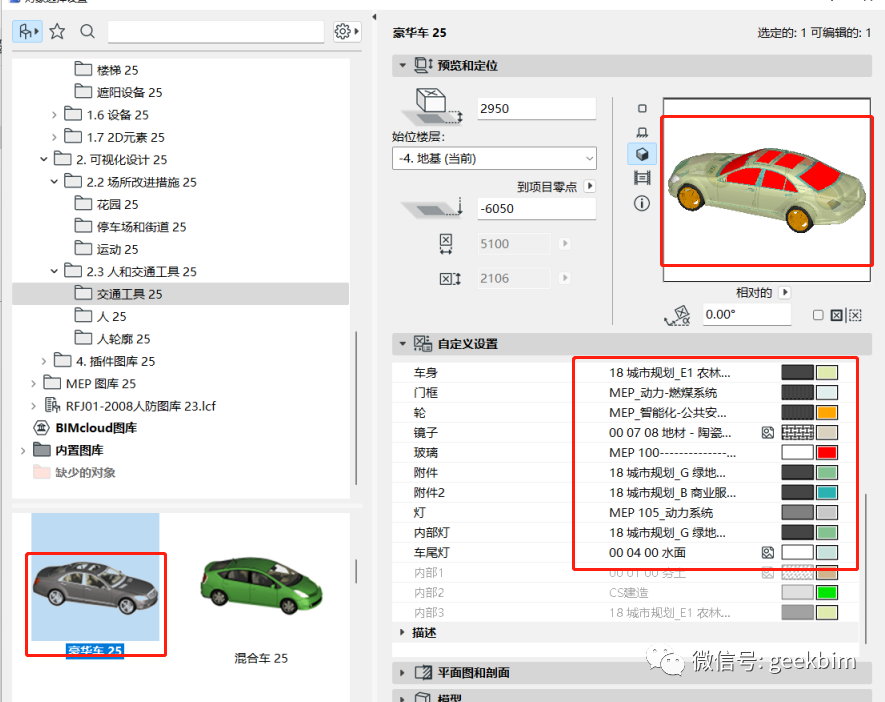Click the BIMcloud图库 library icon
885x702 pixels.
click(x=41, y=428)
